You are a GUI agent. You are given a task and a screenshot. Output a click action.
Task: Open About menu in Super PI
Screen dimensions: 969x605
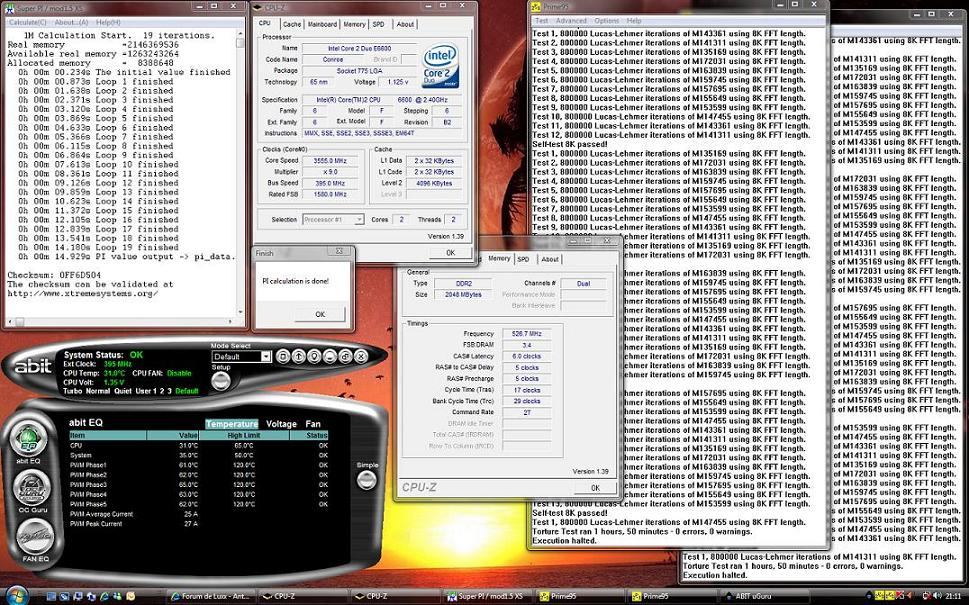(71, 22)
